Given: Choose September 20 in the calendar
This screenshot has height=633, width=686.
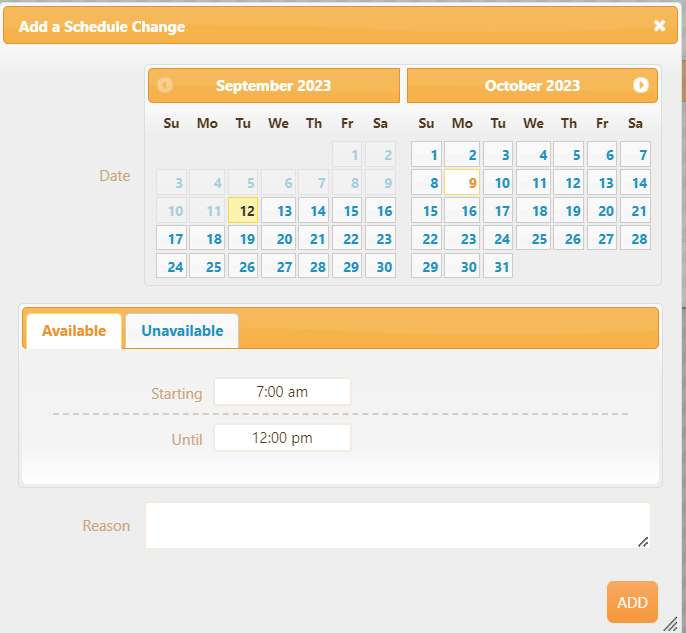Looking at the screenshot, I should [x=279, y=238].
